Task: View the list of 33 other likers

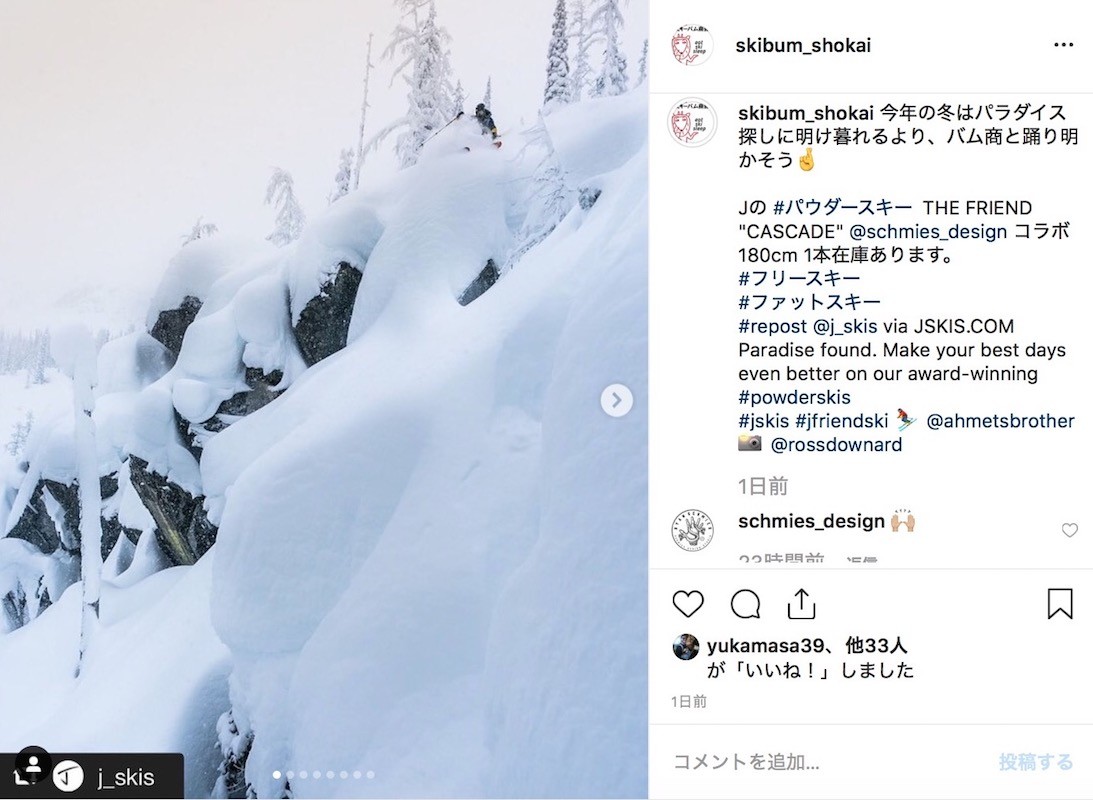Action: [x=876, y=646]
